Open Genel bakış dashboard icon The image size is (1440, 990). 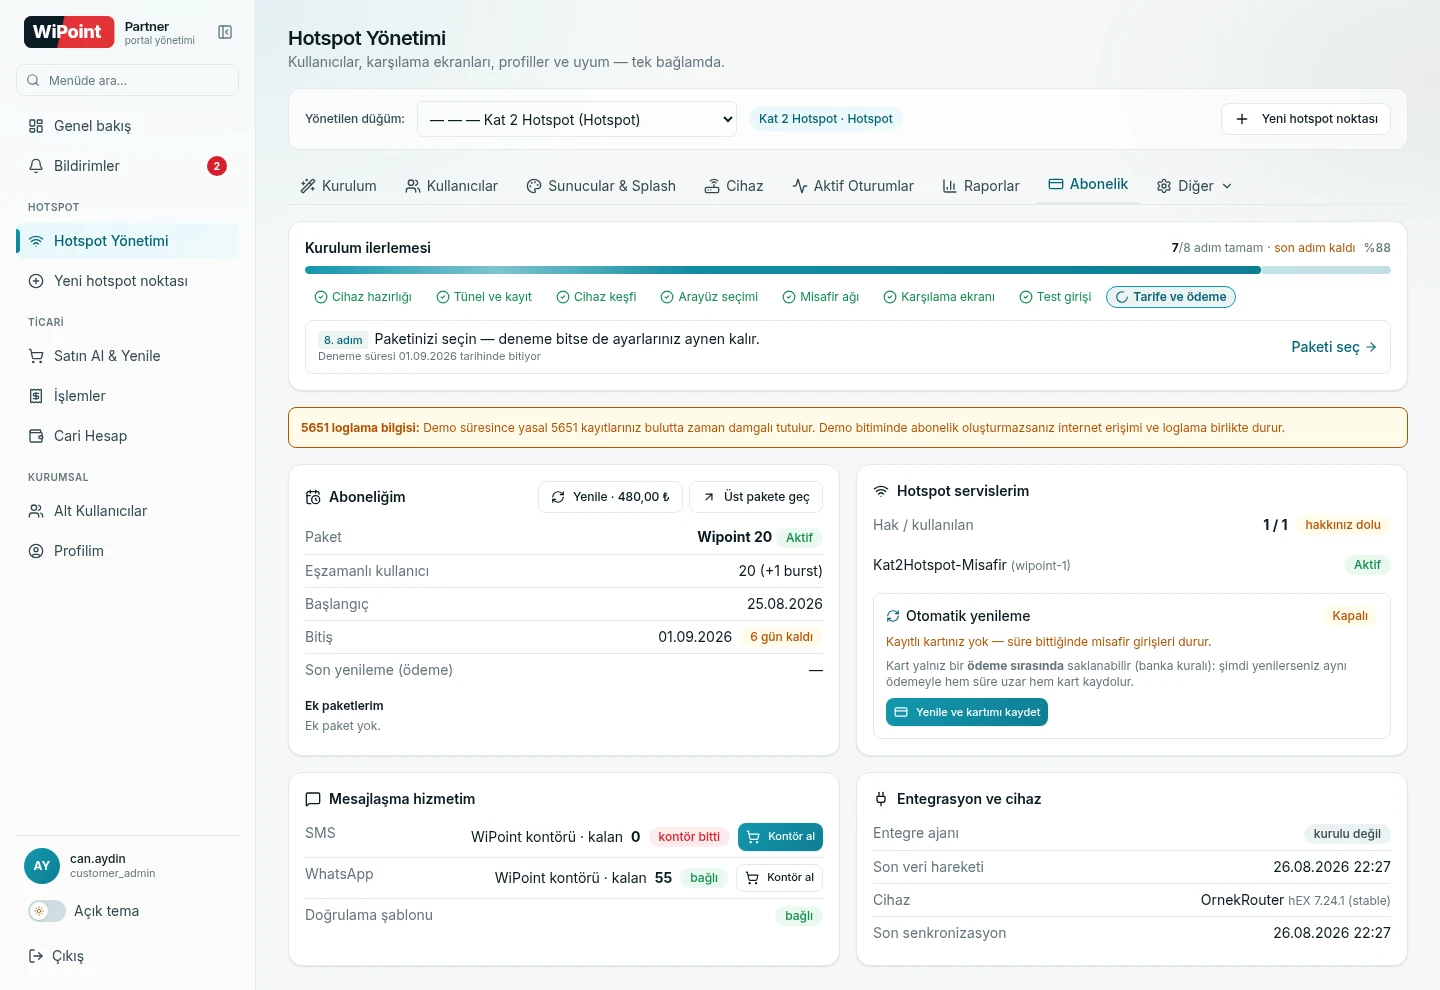(36, 126)
